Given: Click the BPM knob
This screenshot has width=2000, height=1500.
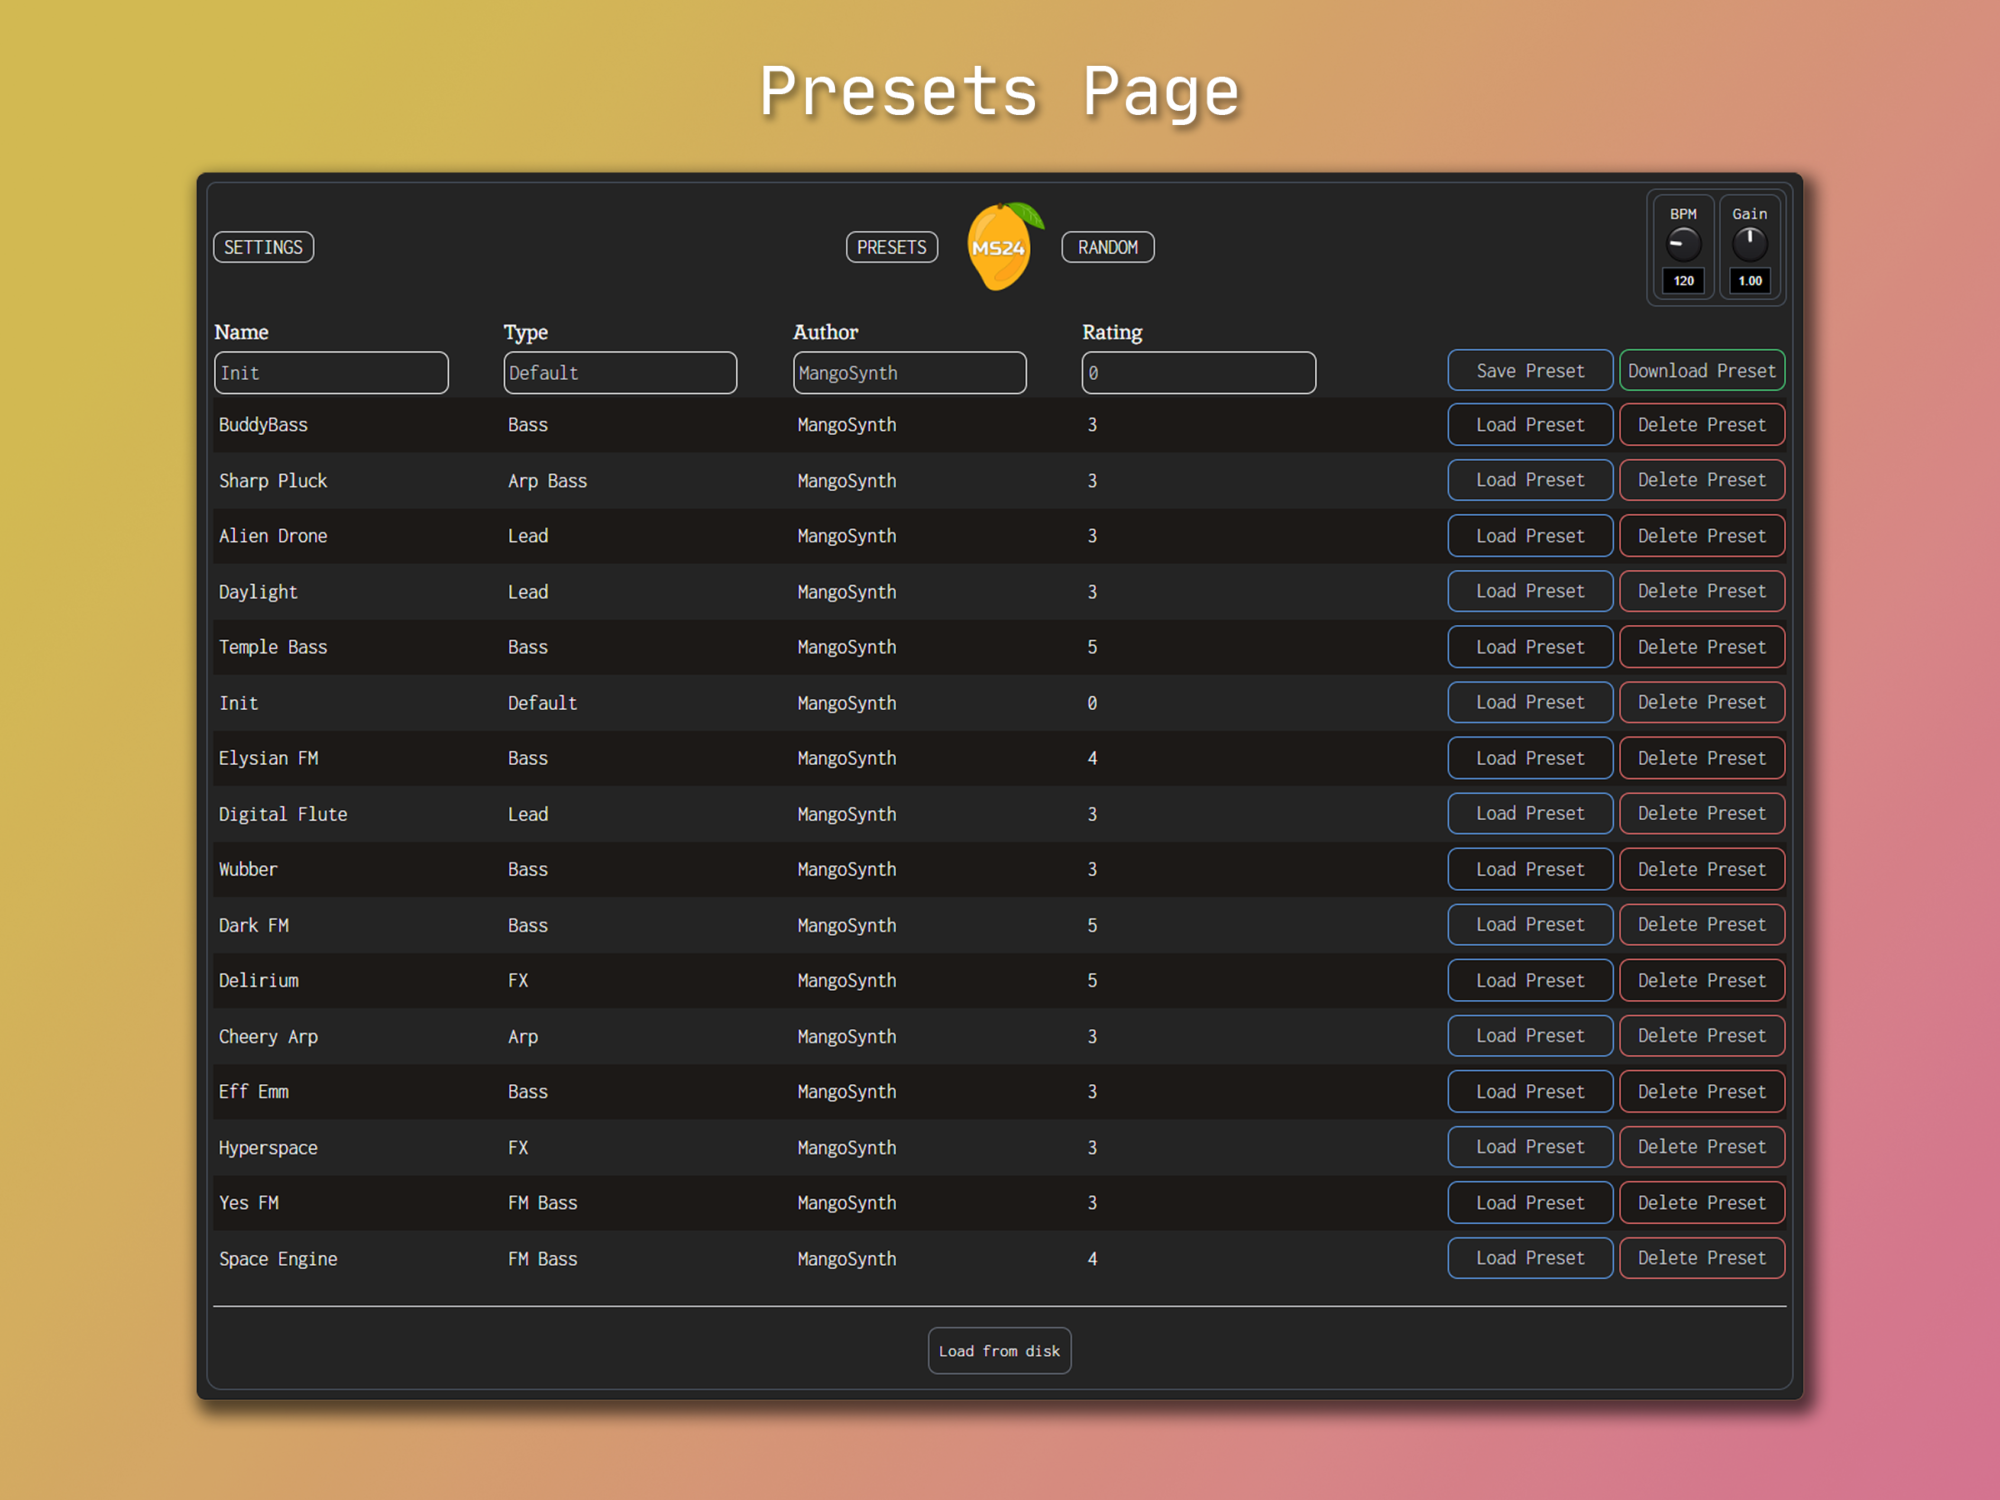Looking at the screenshot, I should click(1683, 243).
